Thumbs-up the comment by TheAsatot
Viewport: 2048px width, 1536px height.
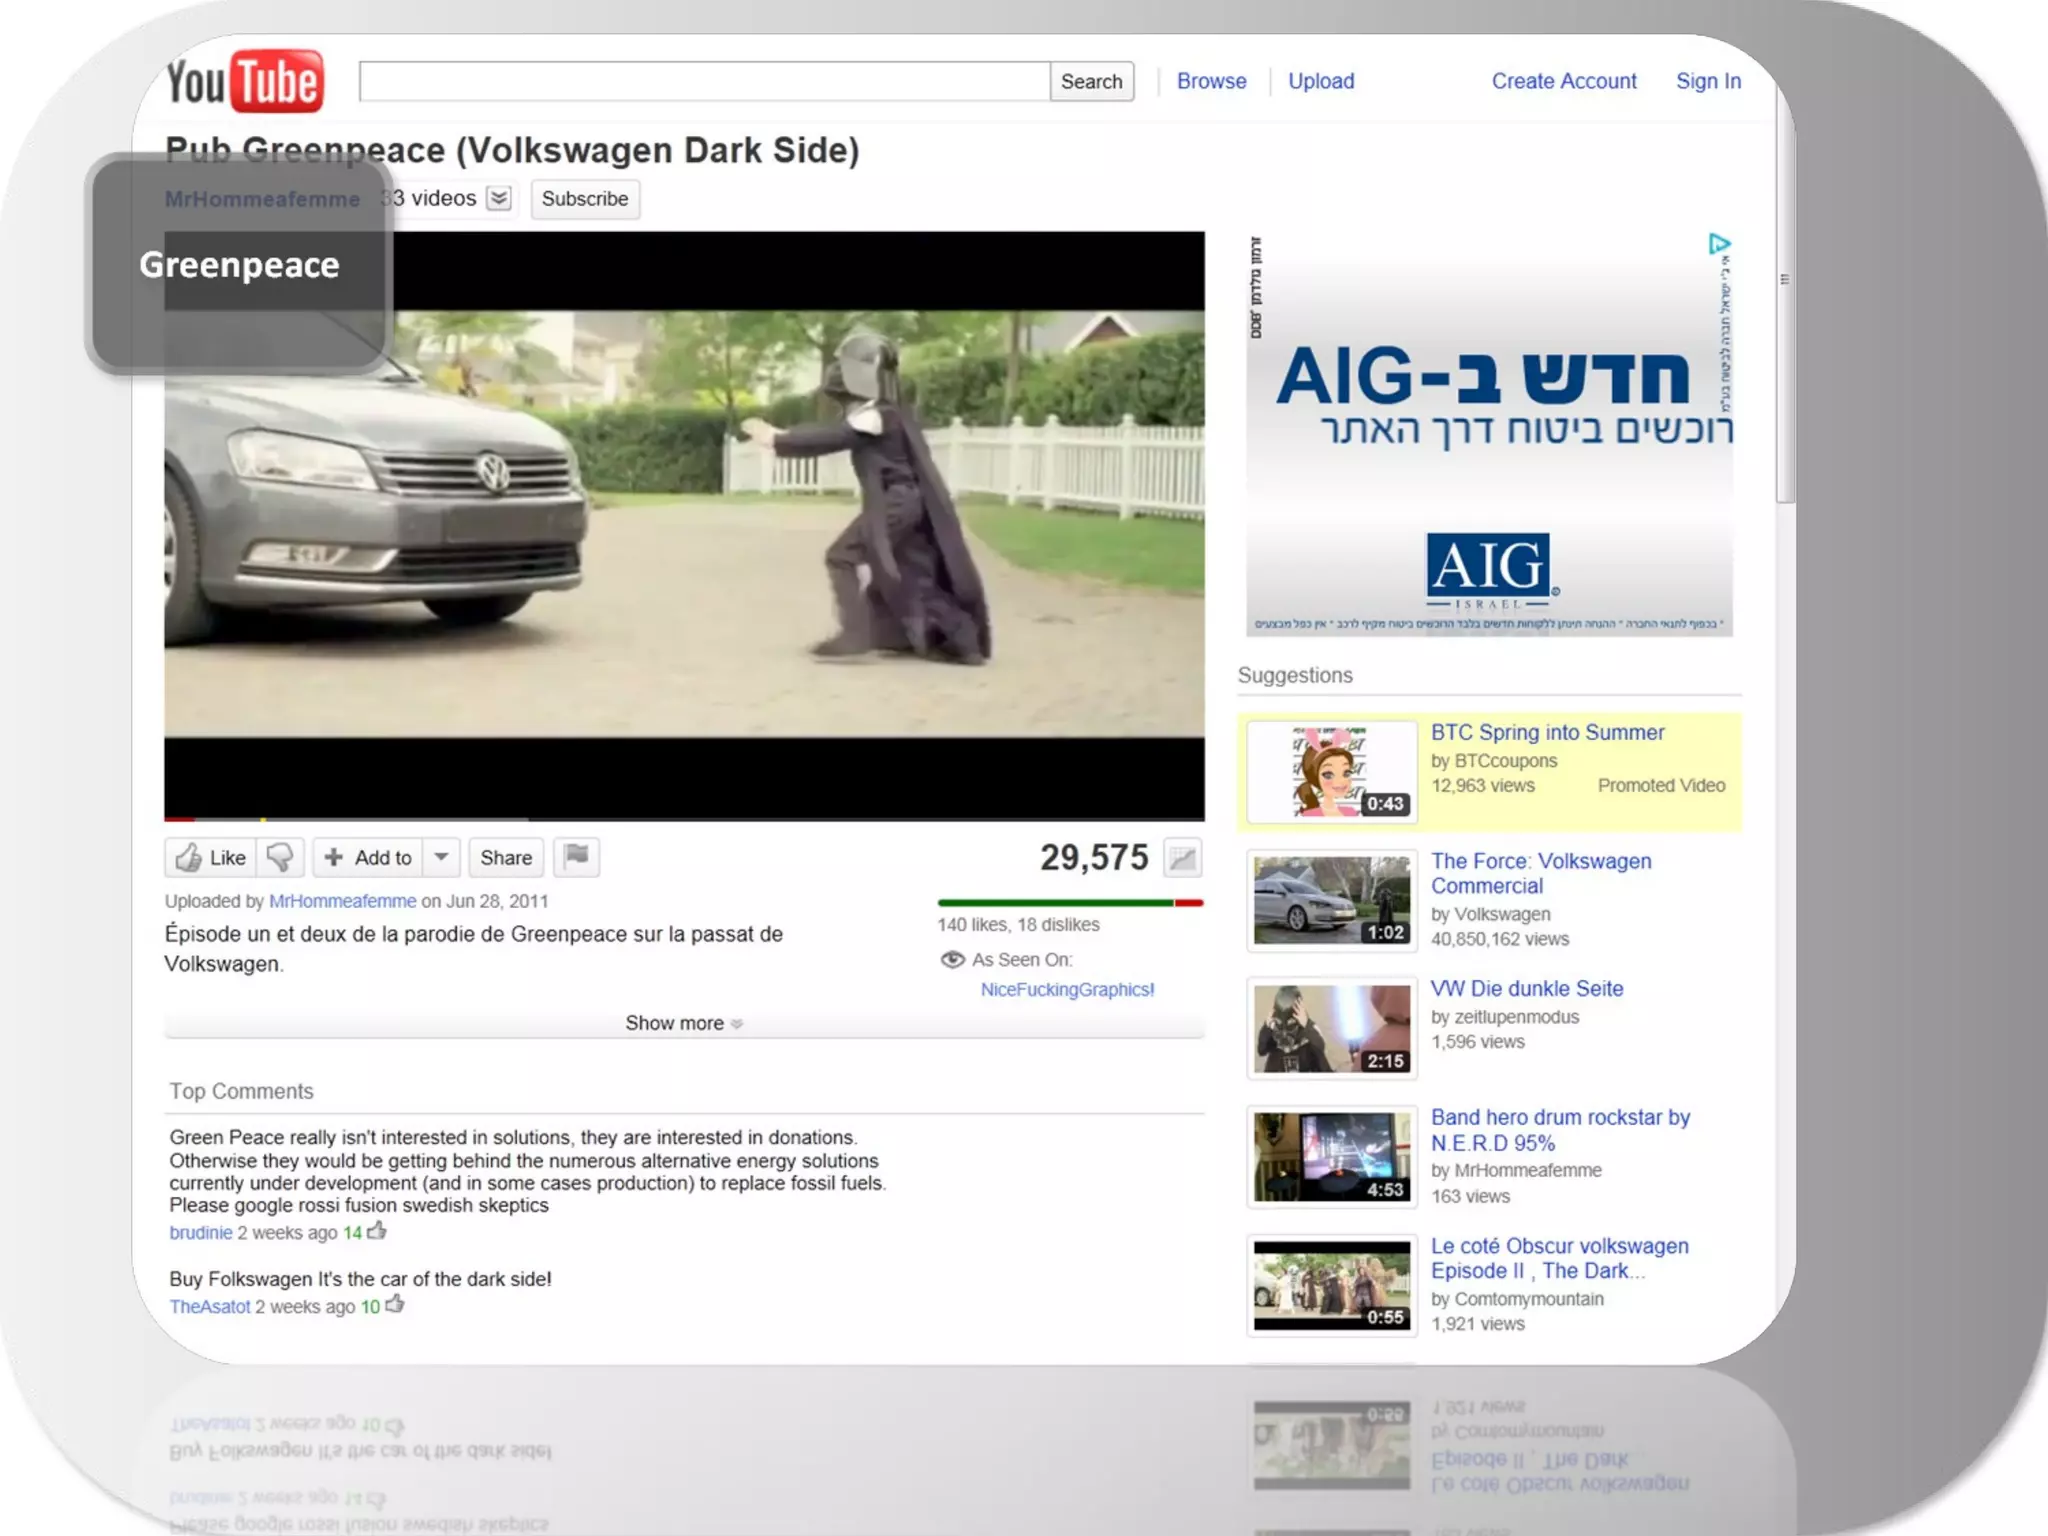click(395, 1305)
